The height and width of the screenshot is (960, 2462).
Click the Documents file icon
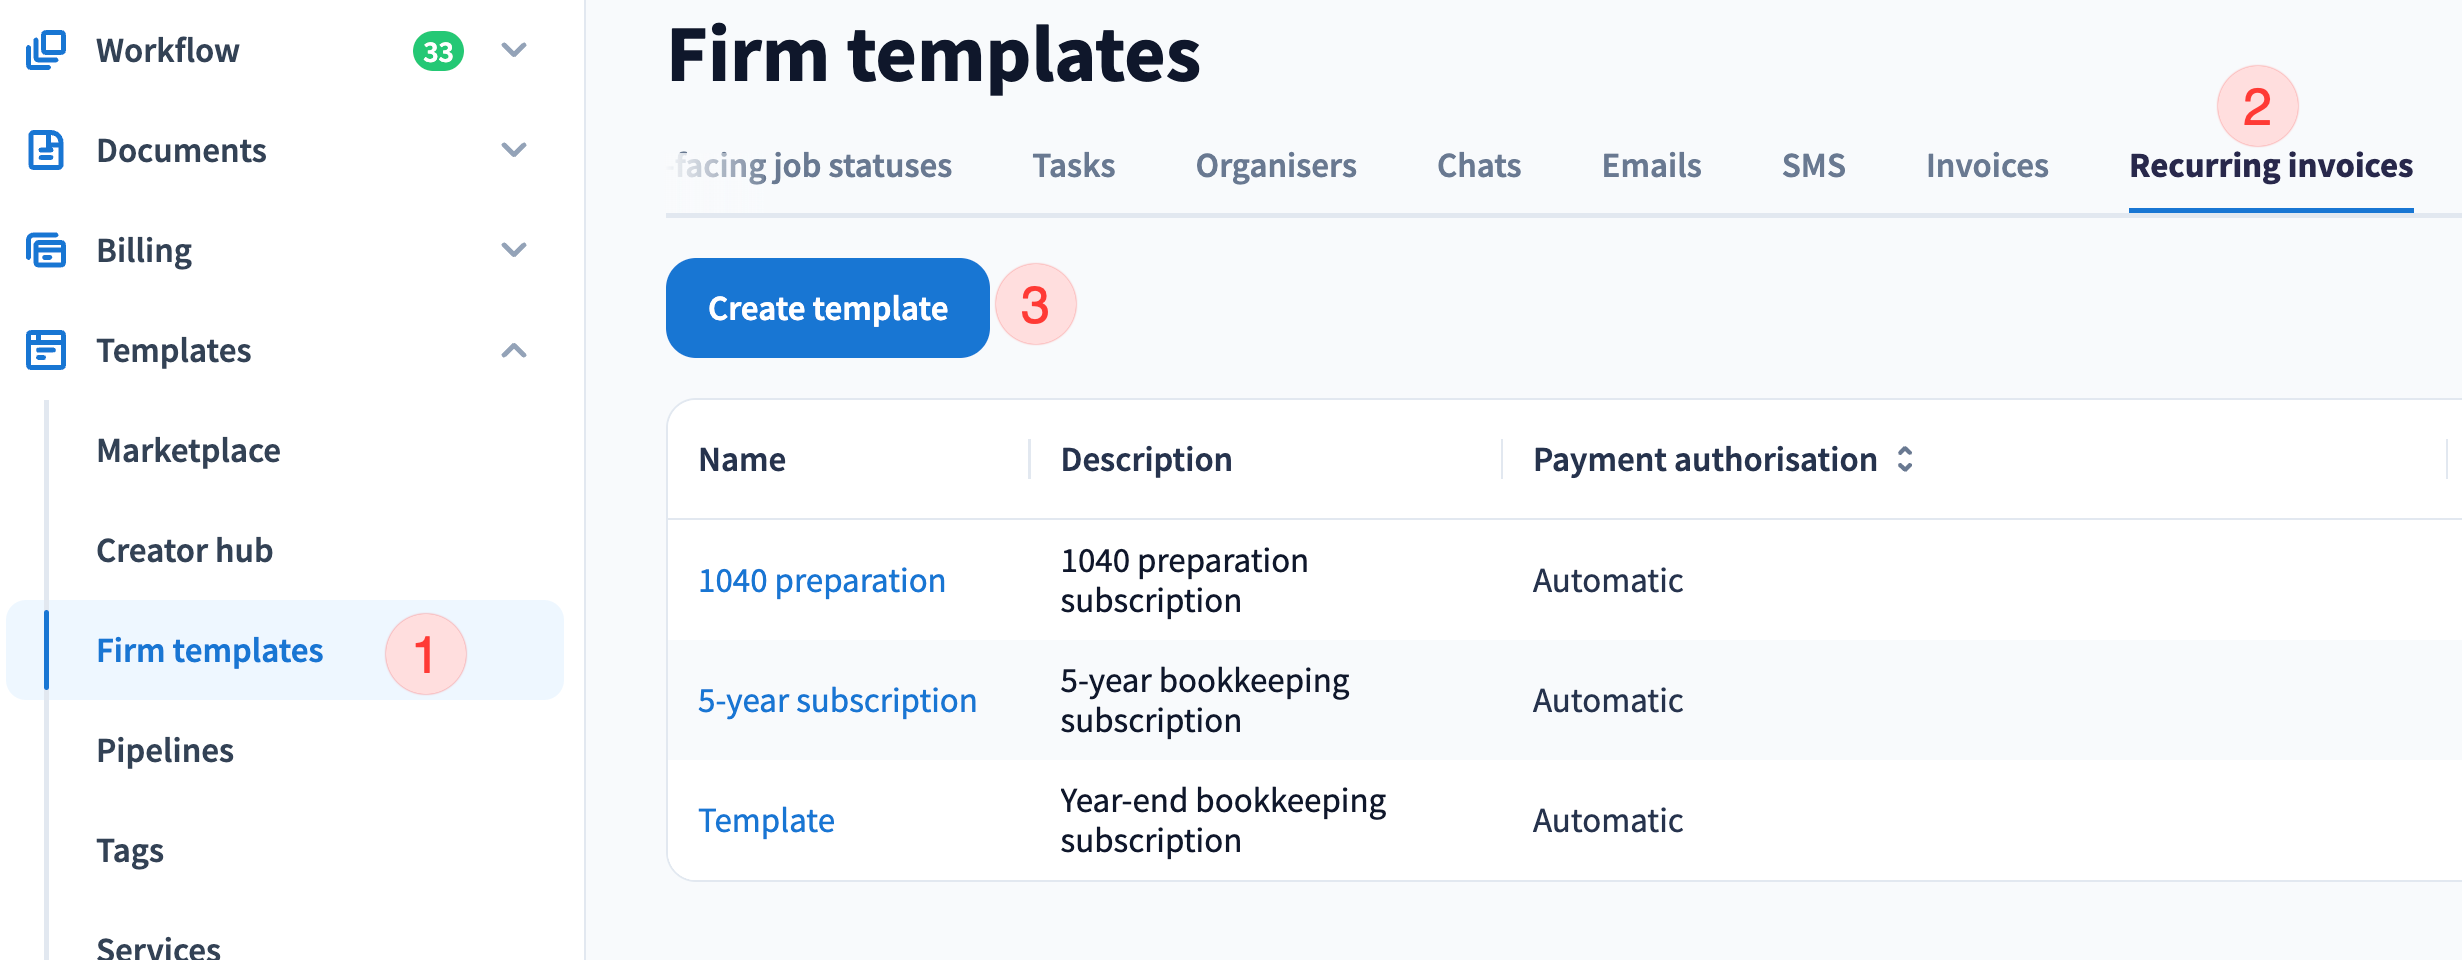[x=46, y=150]
